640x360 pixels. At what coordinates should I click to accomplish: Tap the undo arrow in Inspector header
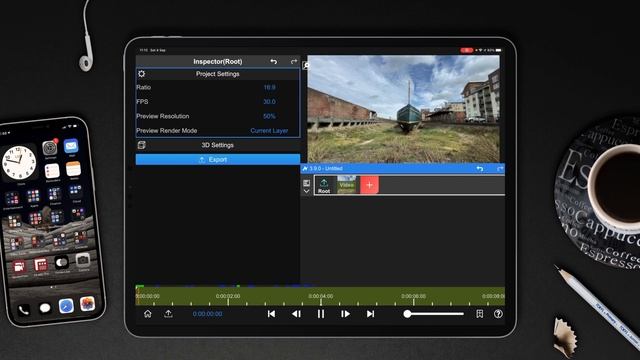point(273,62)
